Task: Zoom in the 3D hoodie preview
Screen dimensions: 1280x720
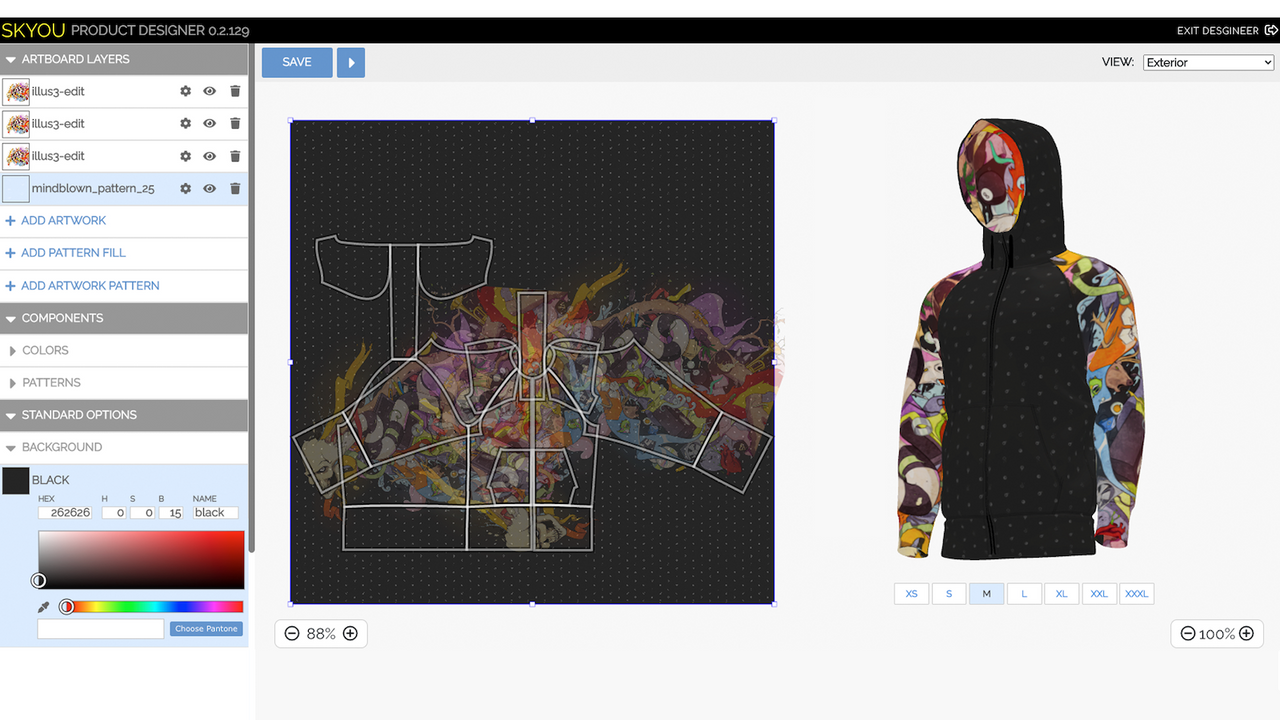Action: tap(1247, 633)
